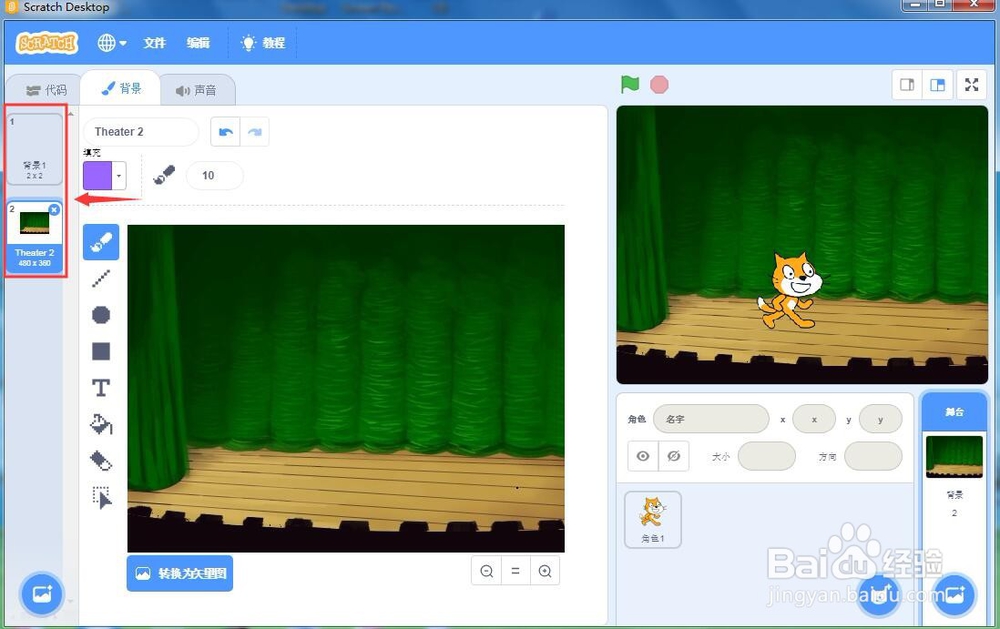1000x629 pixels.
Task: Click 转换为矢量图 convert button
Action: coord(180,574)
